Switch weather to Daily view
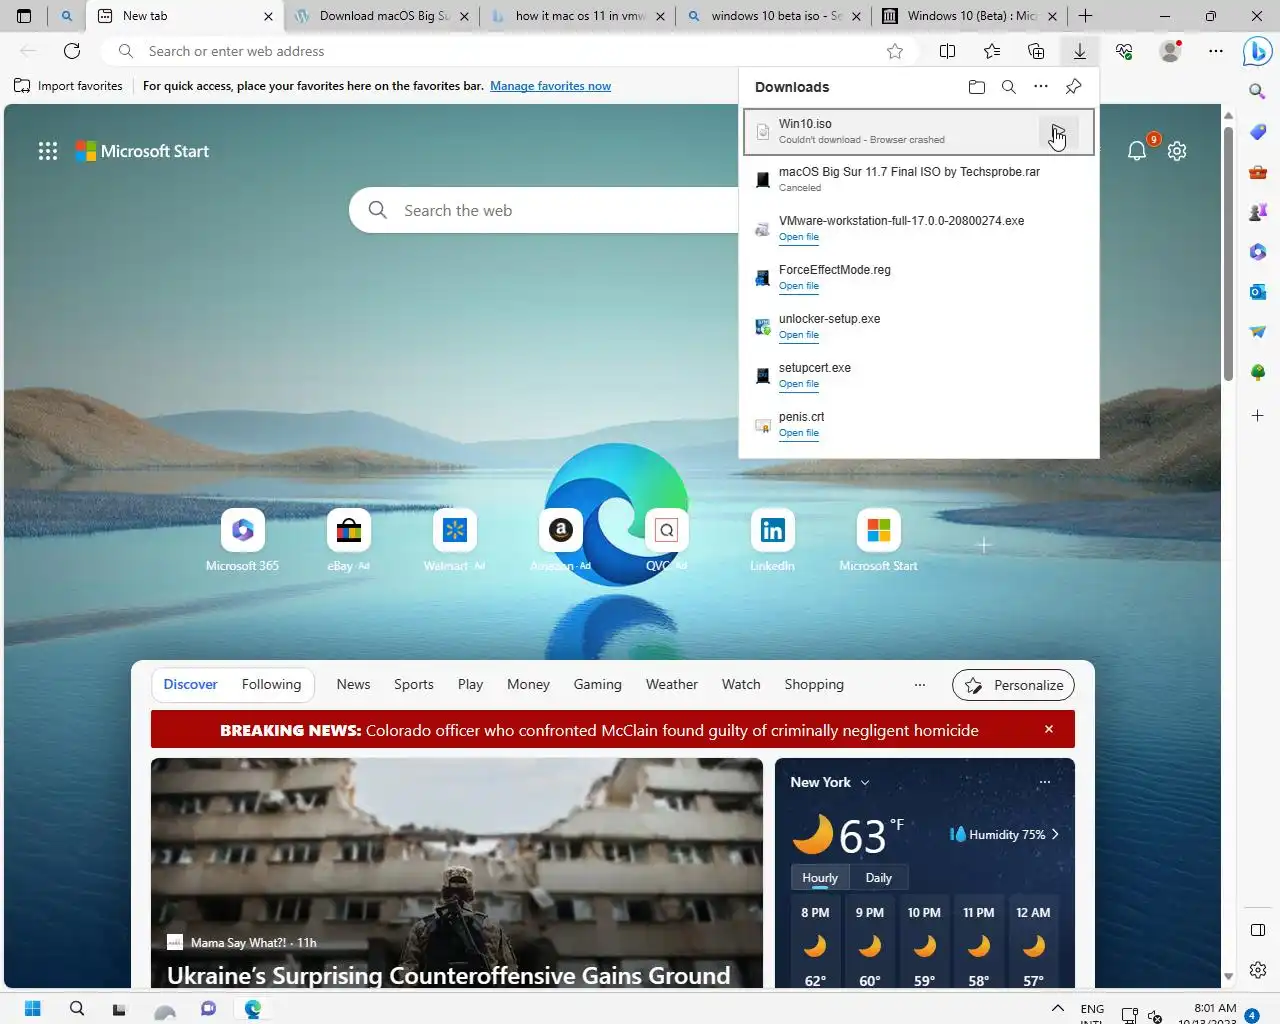The width and height of the screenshot is (1280, 1024). coord(879,878)
